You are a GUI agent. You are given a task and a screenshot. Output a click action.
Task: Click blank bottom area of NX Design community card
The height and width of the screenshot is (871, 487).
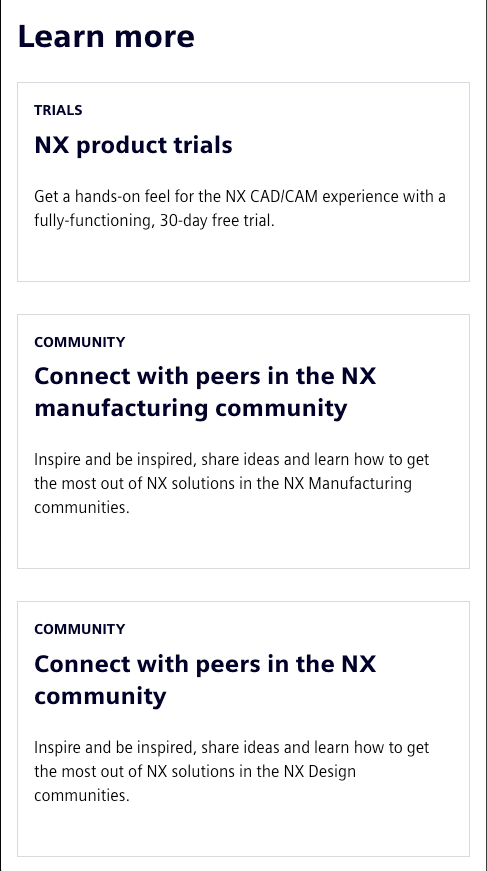coord(243,829)
